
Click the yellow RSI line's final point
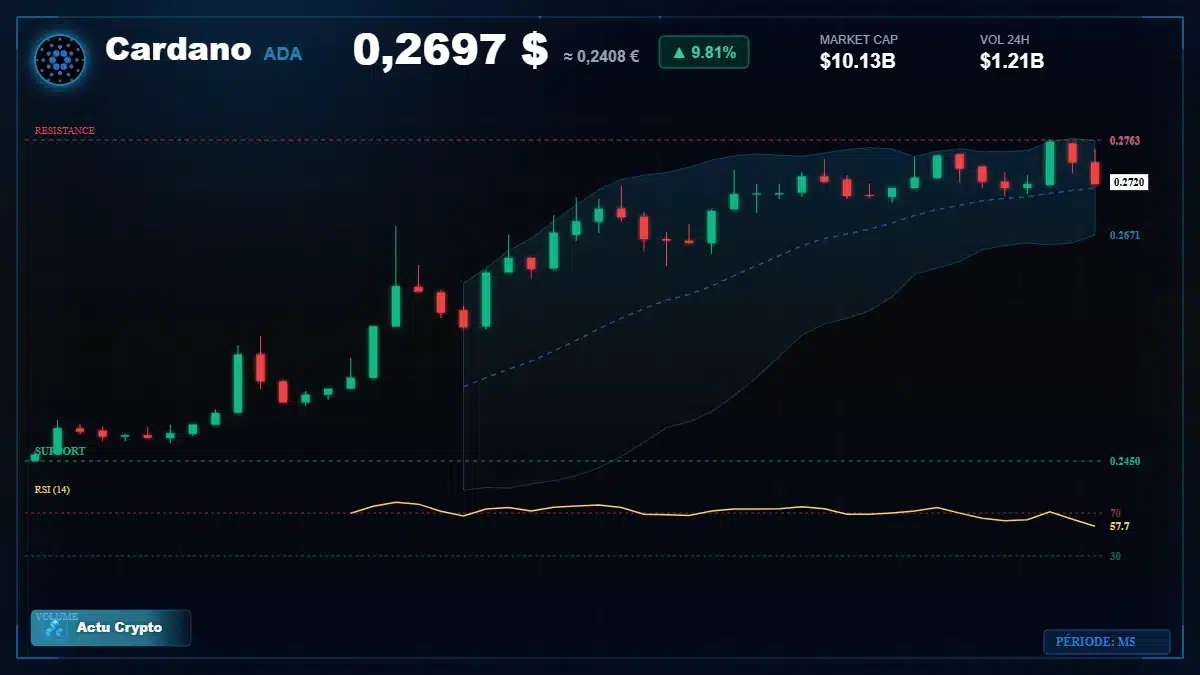(1095, 526)
